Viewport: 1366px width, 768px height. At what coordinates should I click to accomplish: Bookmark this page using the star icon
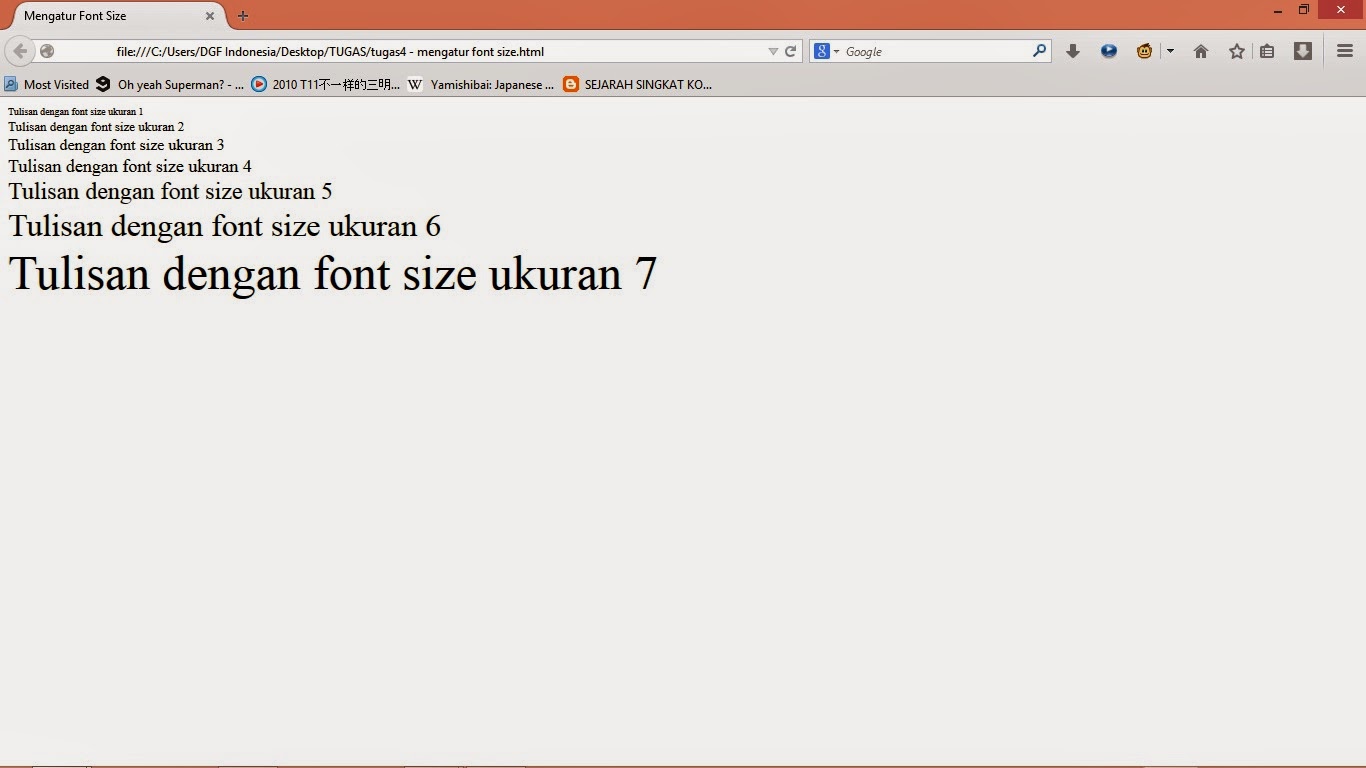pos(1237,51)
